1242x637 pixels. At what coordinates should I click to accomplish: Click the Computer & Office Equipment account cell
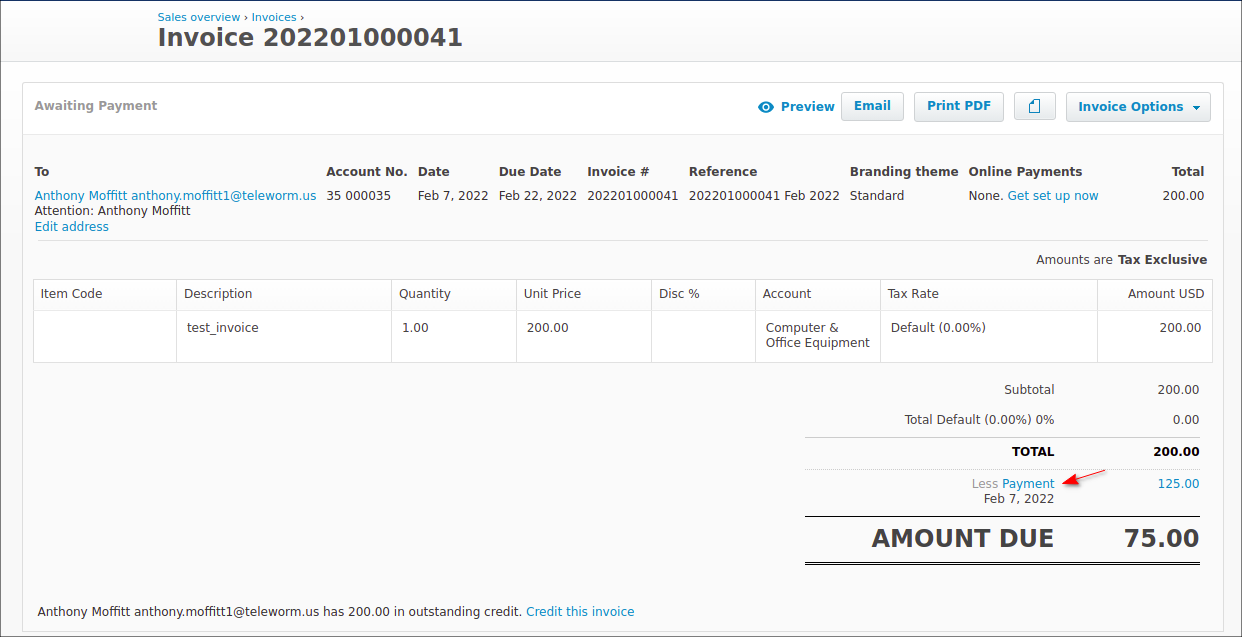pos(817,335)
